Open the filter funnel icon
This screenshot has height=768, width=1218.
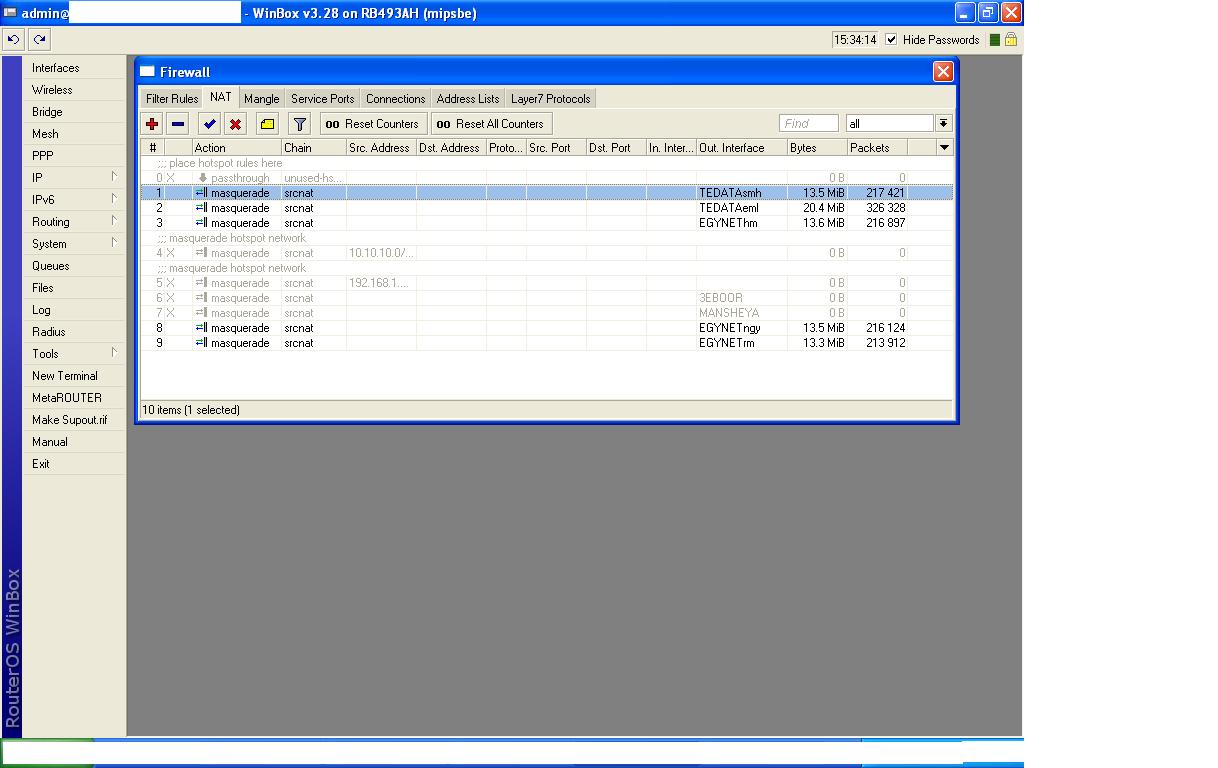[299, 124]
